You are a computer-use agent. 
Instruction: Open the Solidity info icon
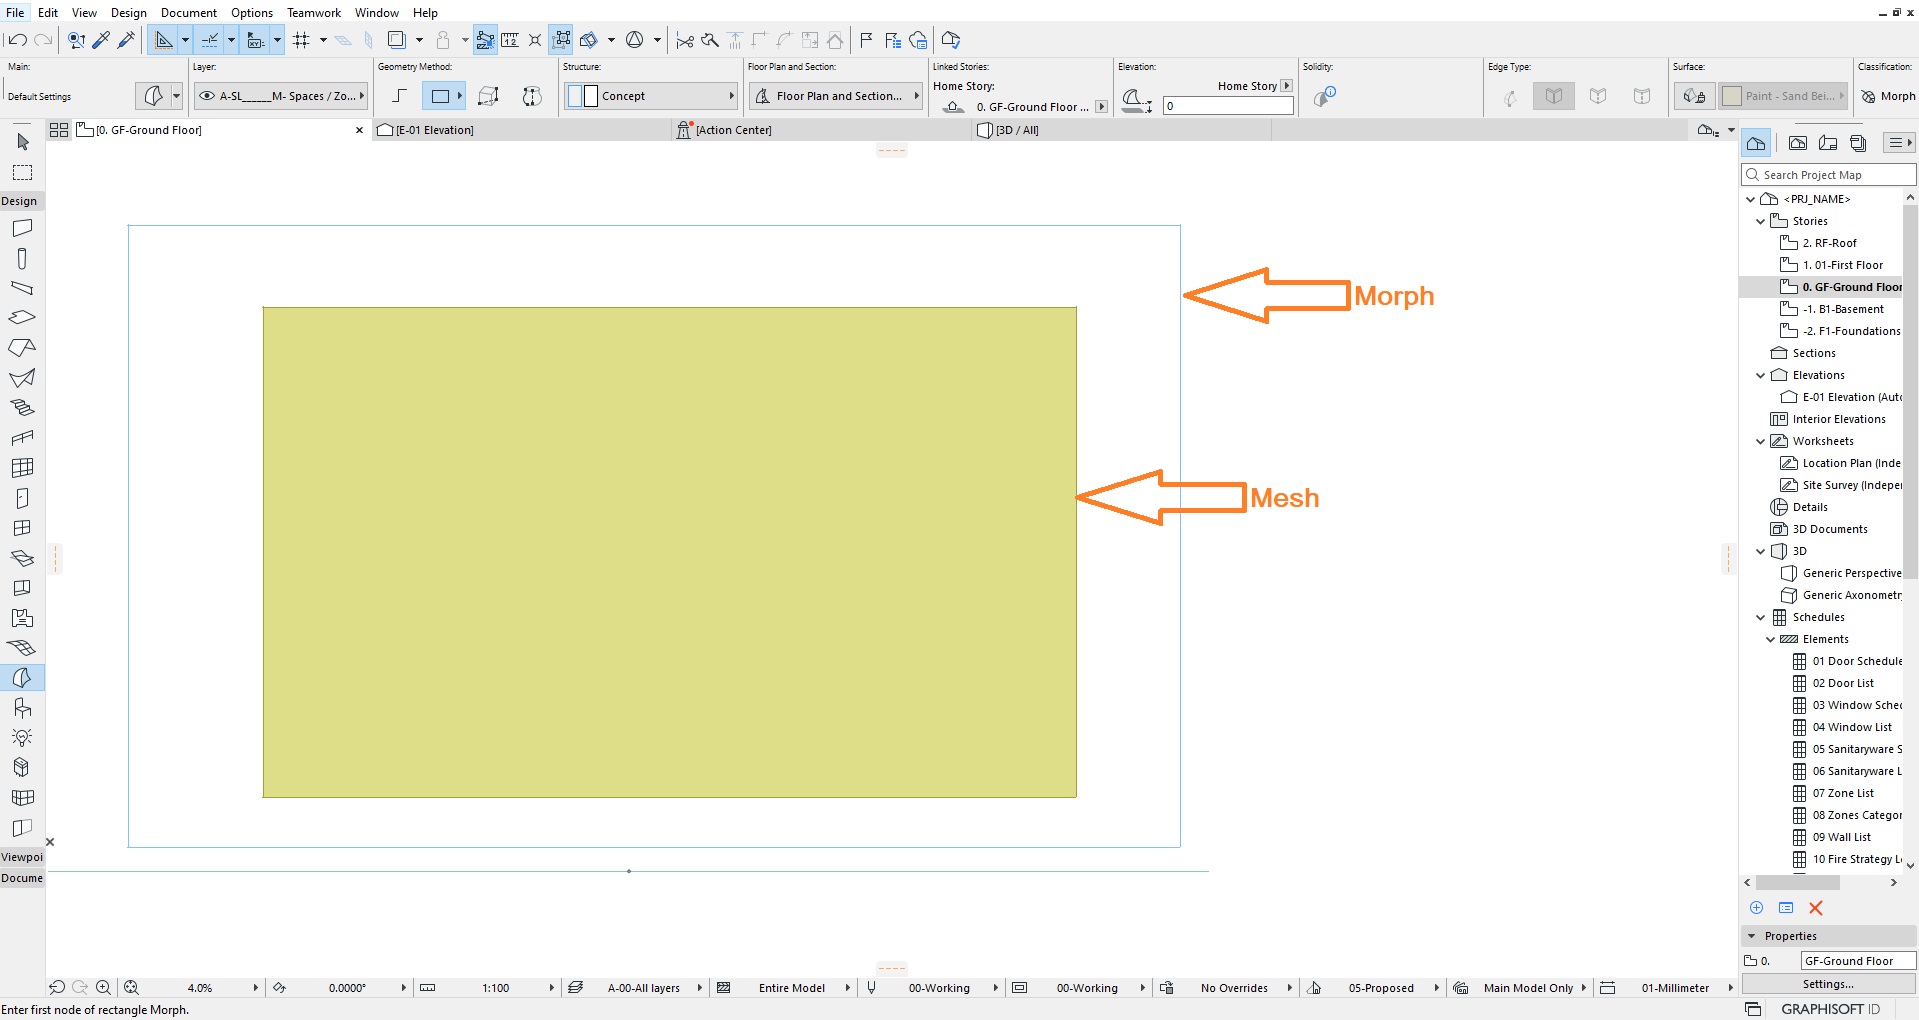1325,96
